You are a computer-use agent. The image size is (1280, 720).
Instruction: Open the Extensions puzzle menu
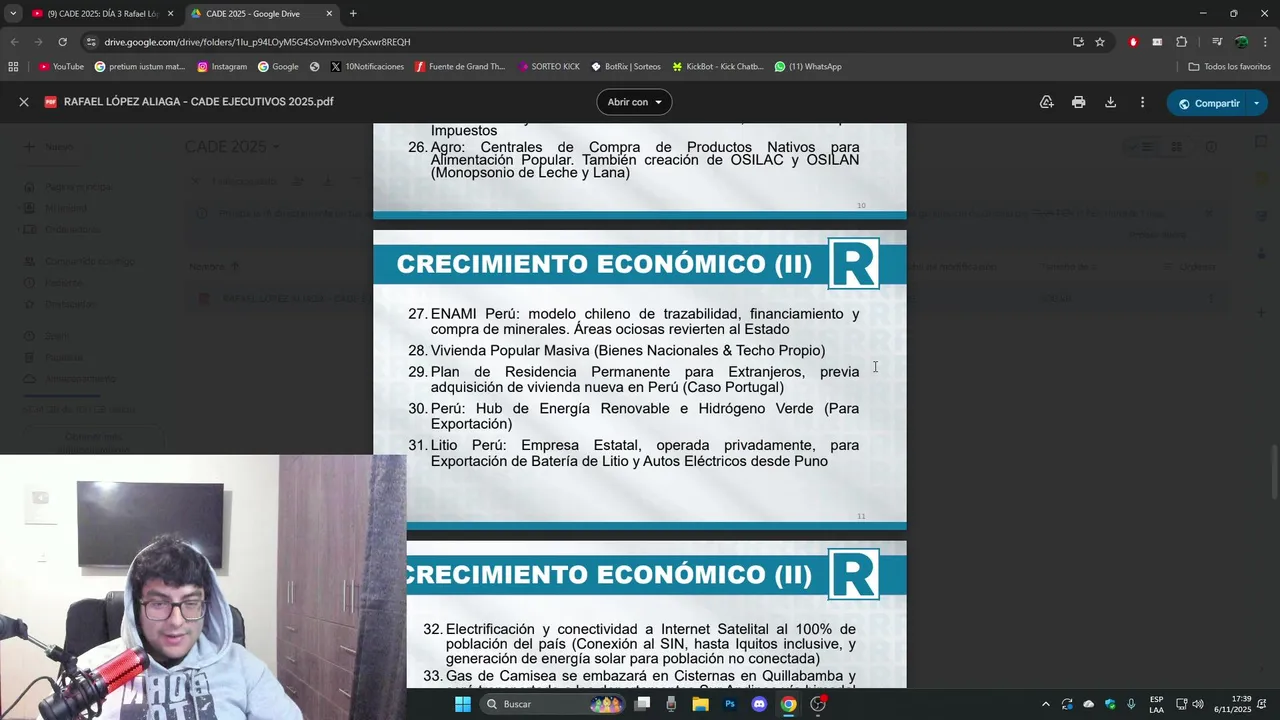click(1182, 42)
